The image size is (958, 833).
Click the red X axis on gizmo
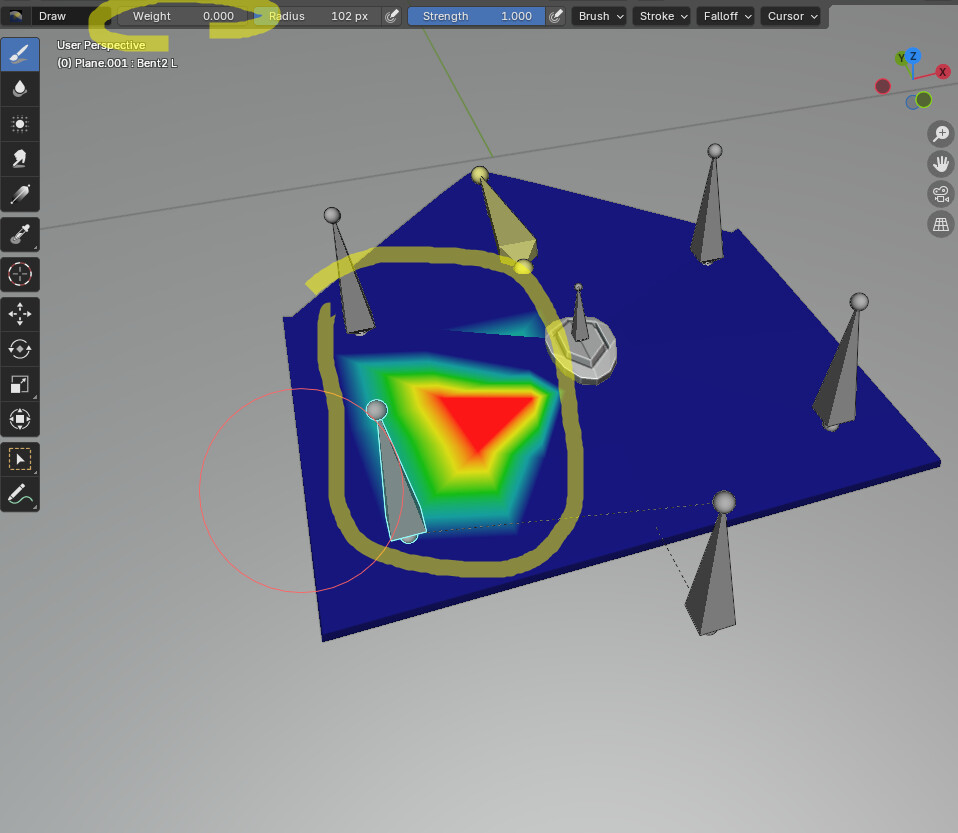[943, 72]
